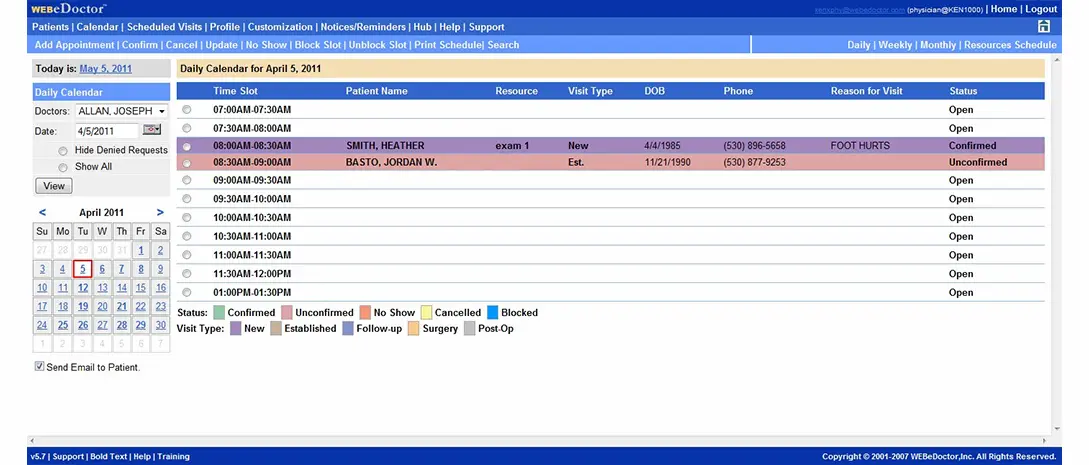Screen dimensions: 1089x465
Task: Select the 07:00AM-07:30AM slot radio button
Action: 186,110
